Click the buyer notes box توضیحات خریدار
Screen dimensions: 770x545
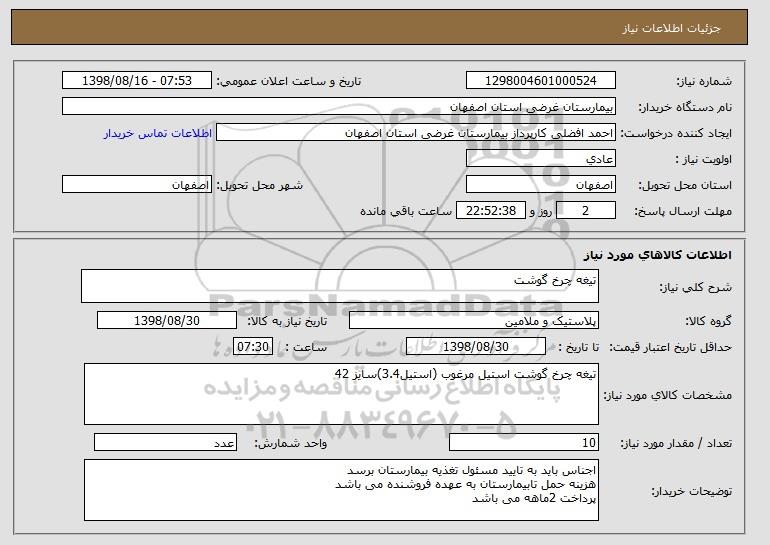[341, 490]
